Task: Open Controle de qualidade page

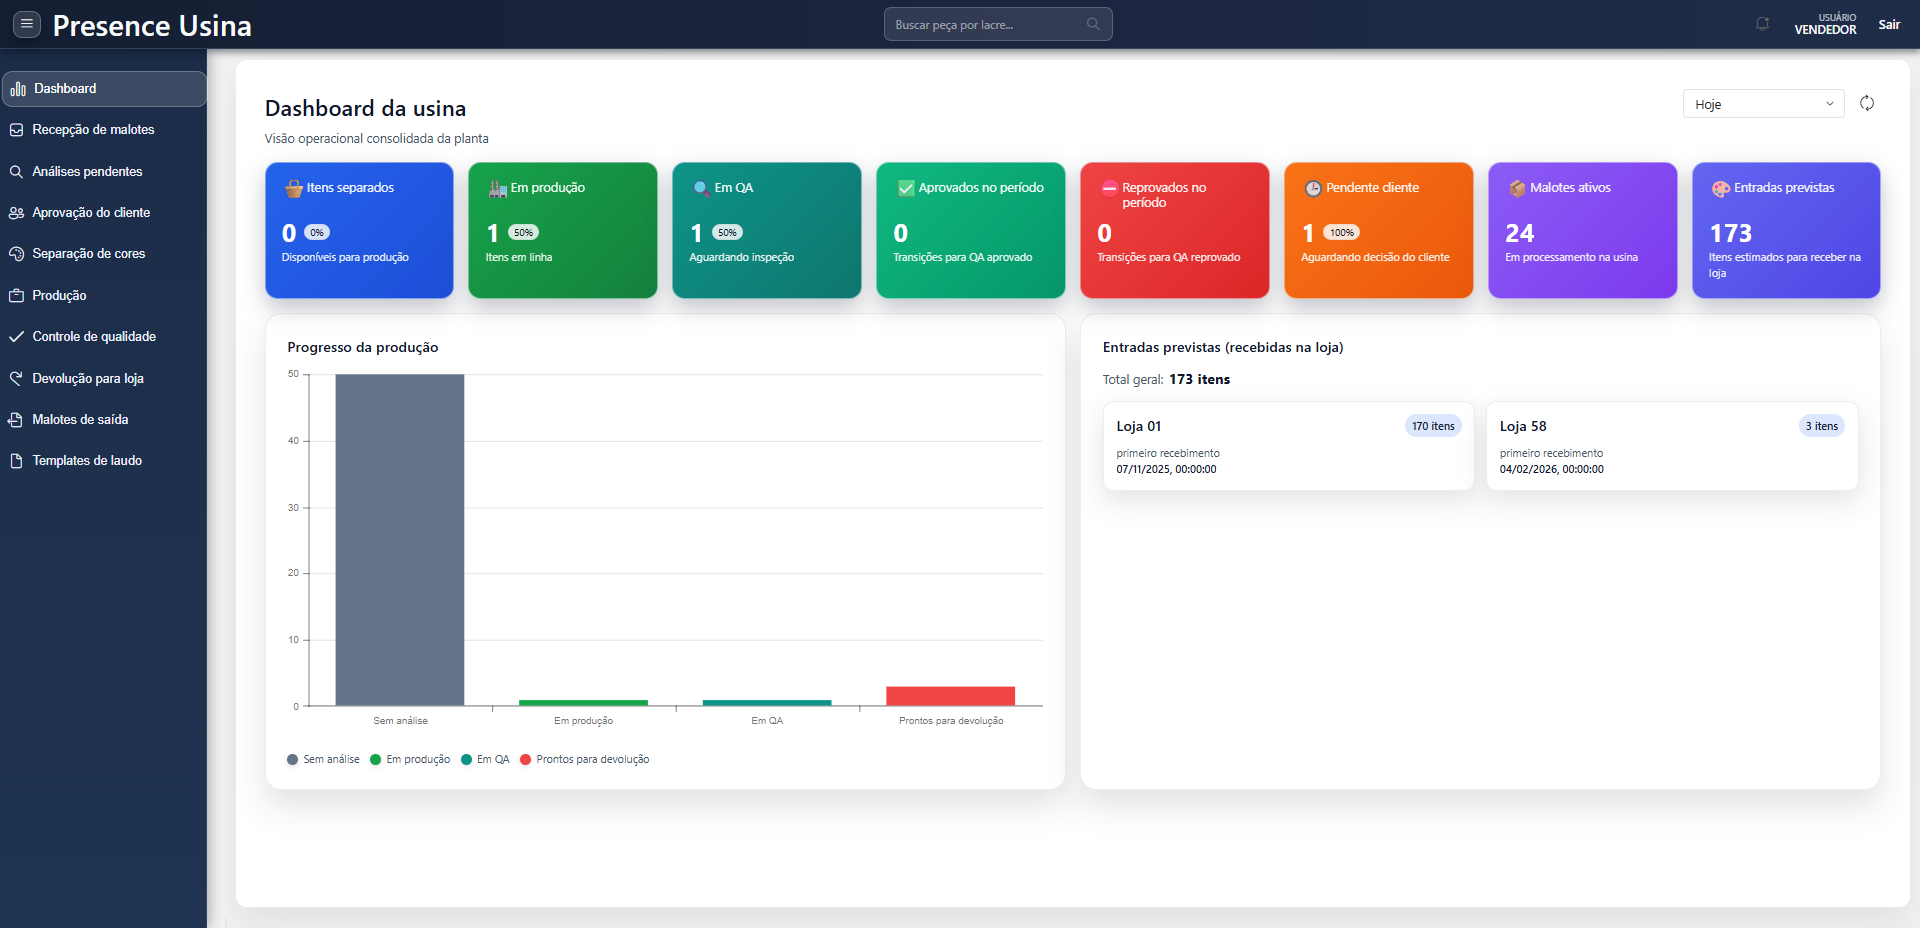Action: [x=94, y=337]
